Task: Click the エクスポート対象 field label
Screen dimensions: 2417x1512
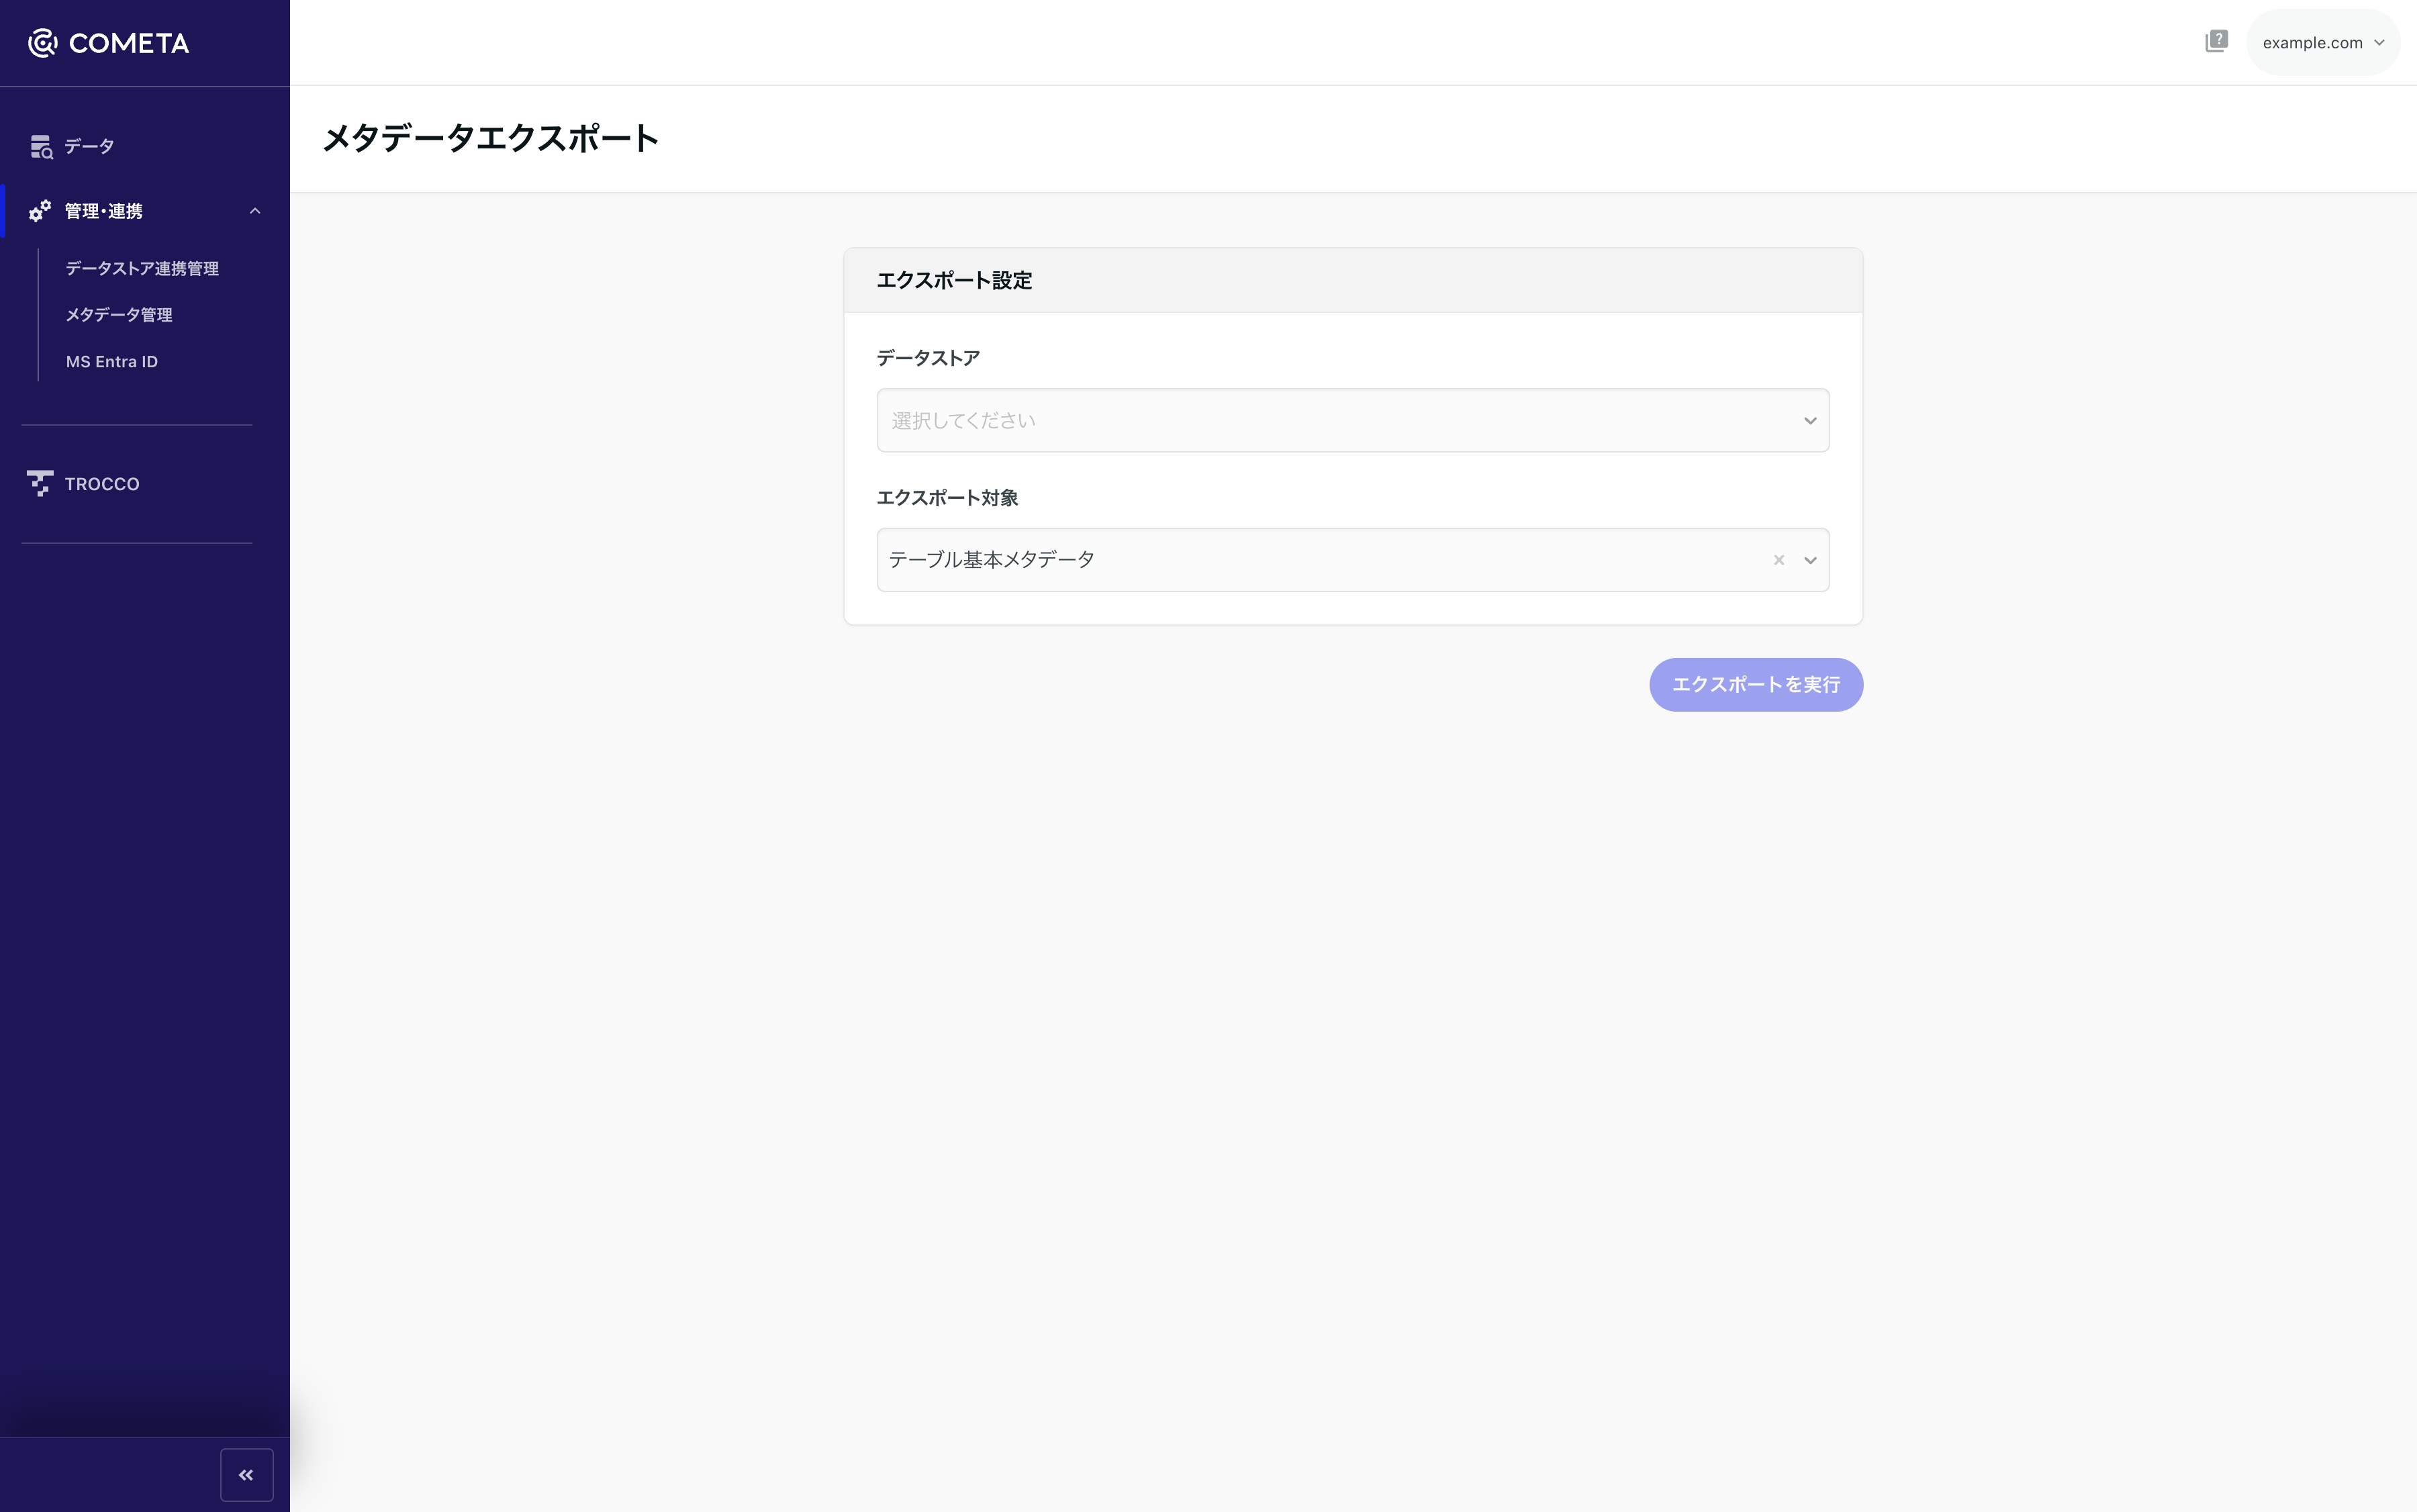Action: pos(947,498)
